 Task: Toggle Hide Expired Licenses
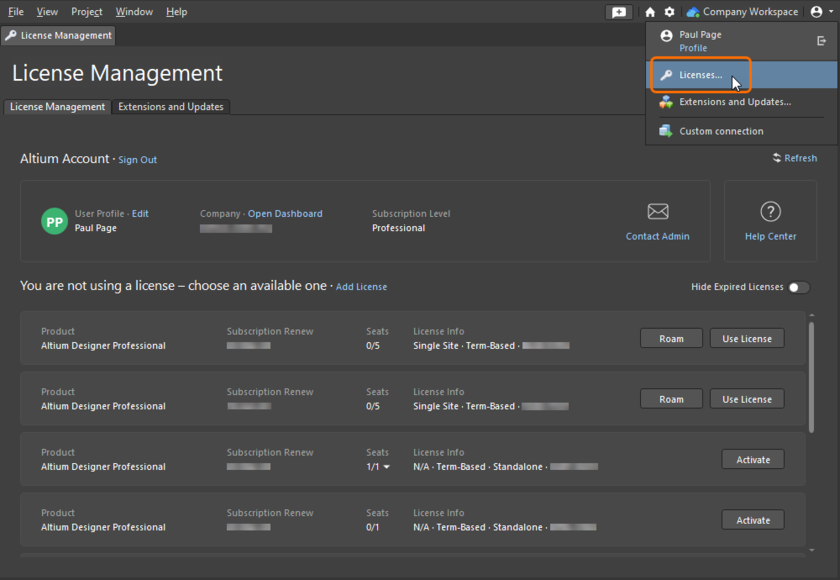(799, 287)
